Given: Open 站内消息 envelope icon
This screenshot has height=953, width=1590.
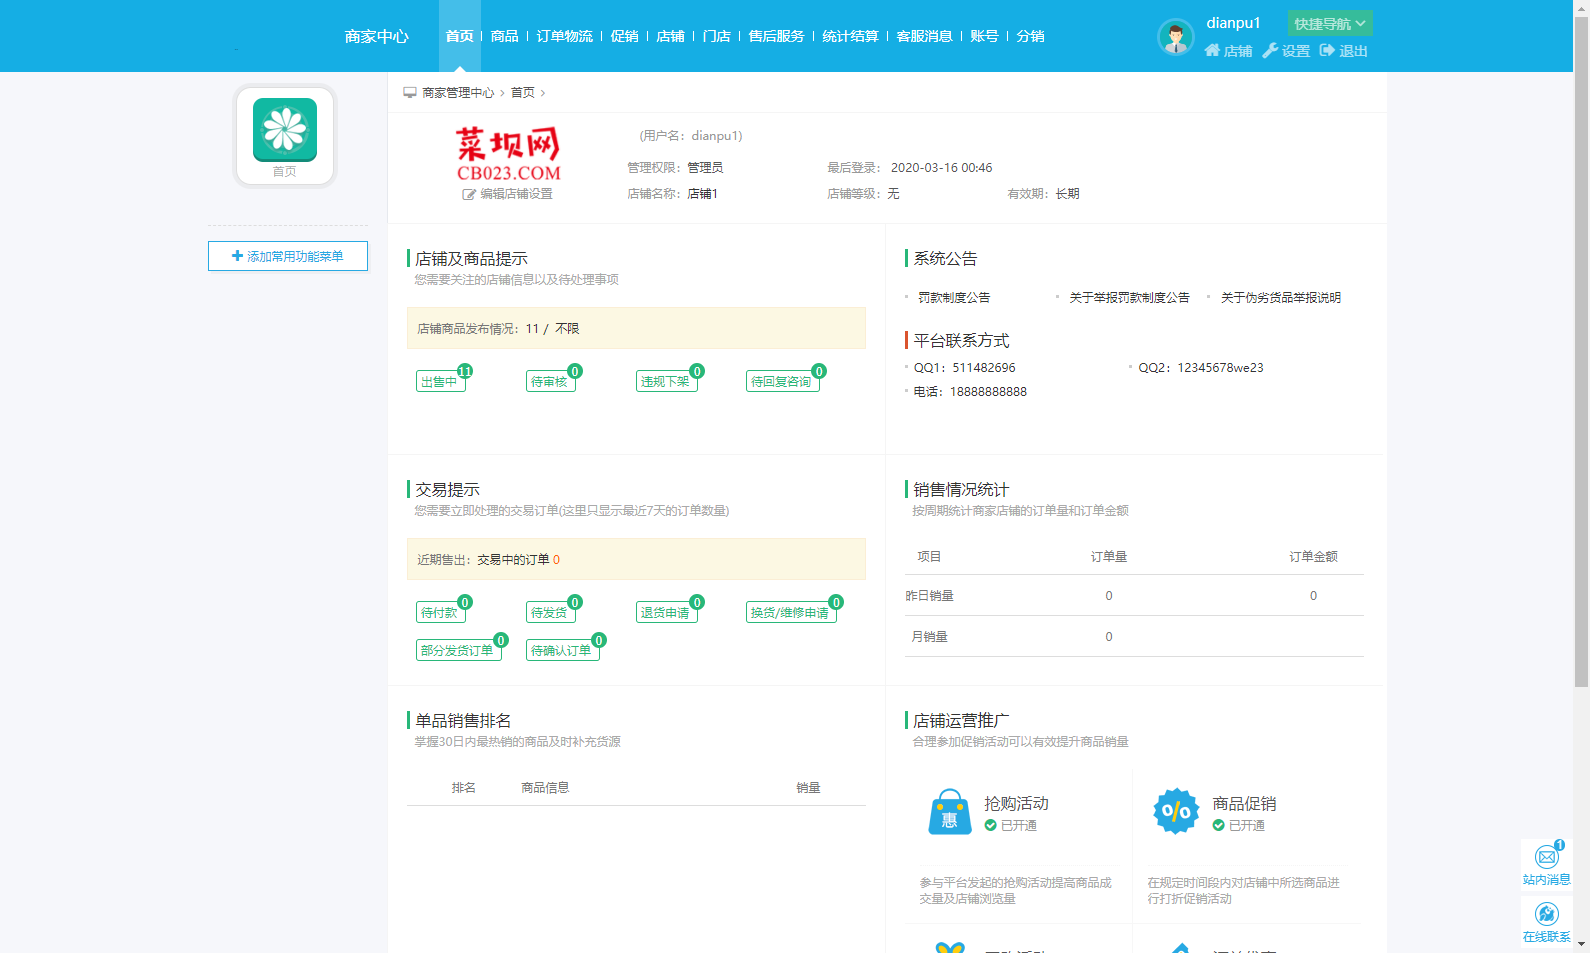Looking at the screenshot, I should click(x=1547, y=857).
